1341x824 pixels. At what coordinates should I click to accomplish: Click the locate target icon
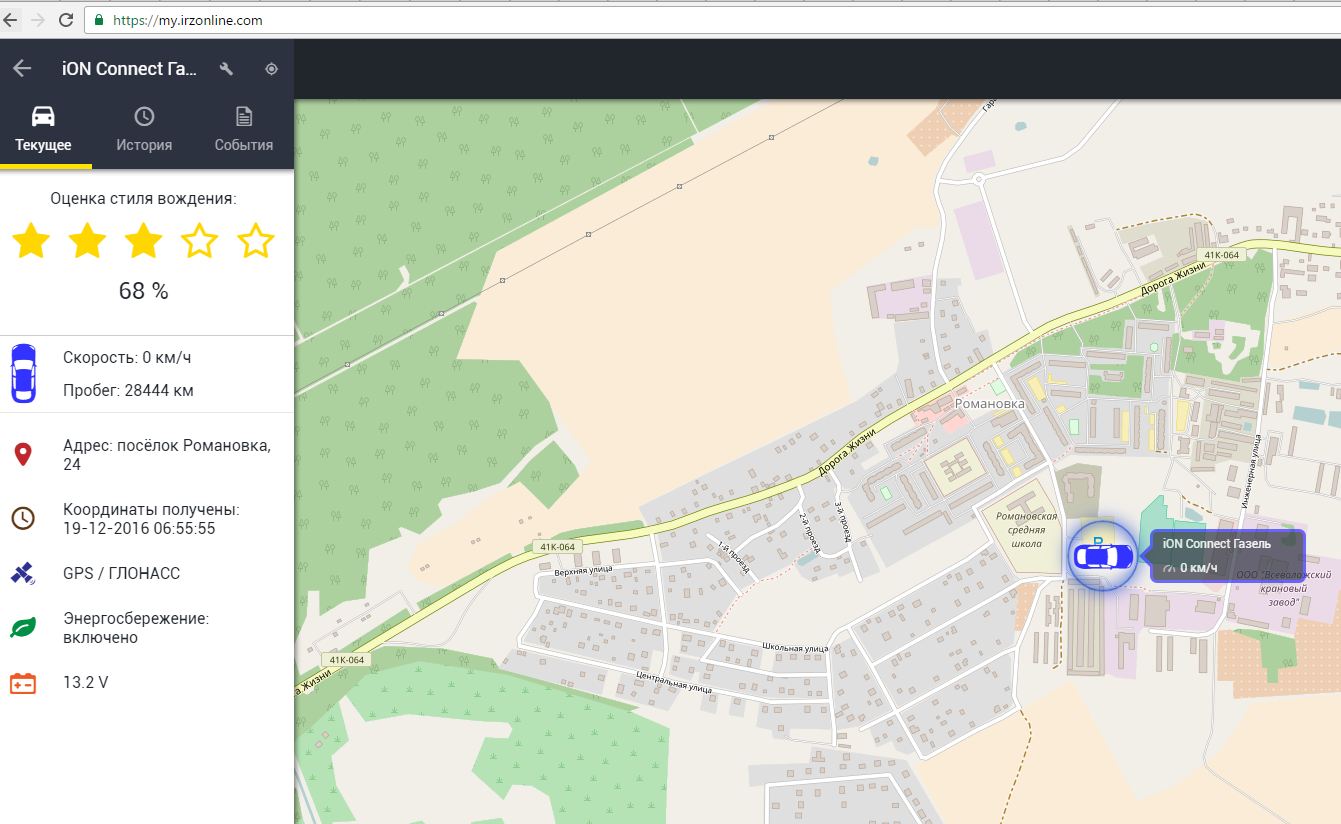pos(271,69)
